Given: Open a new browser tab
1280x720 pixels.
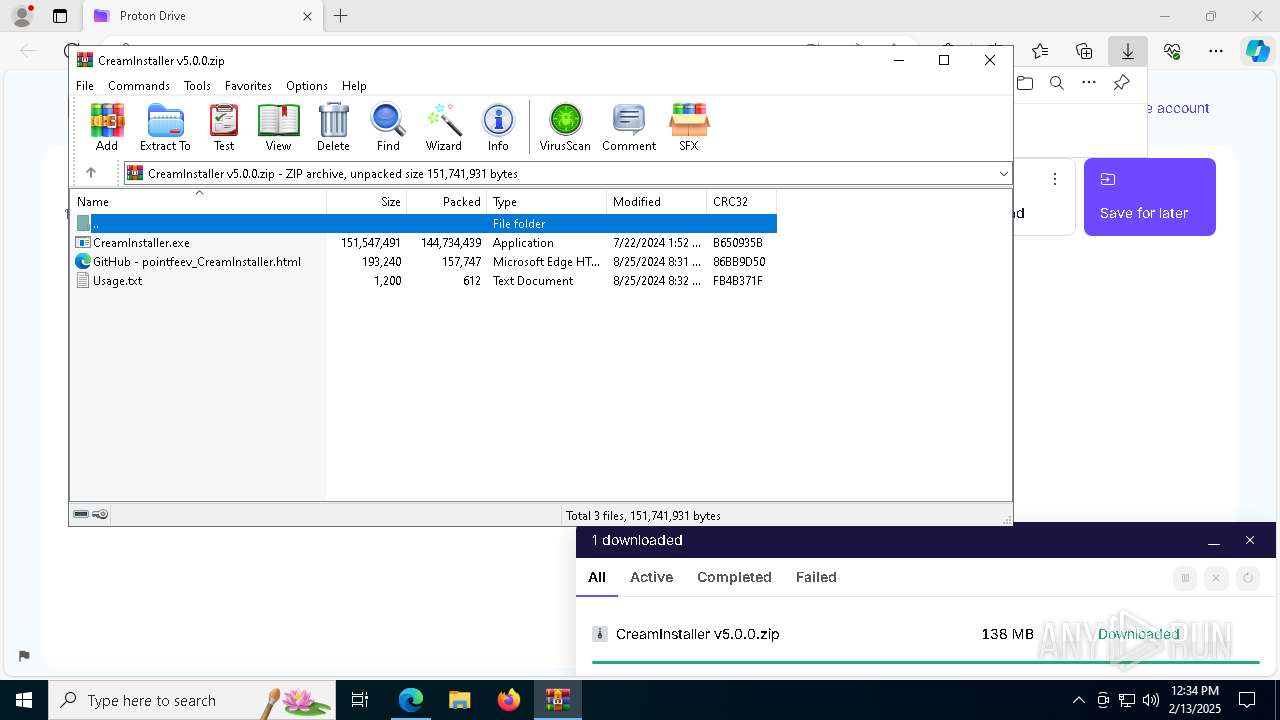Looking at the screenshot, I should (341, 16).
